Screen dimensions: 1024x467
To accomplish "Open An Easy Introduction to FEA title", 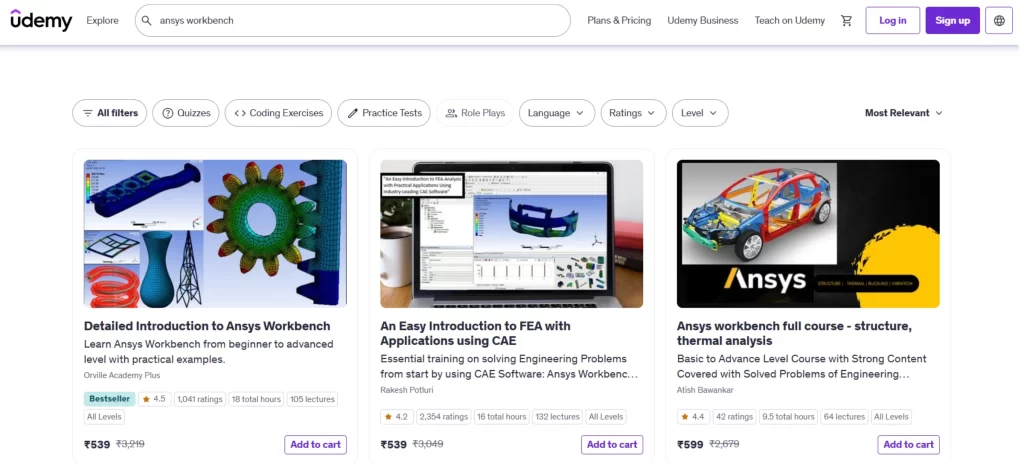I will click(x=475, y=333).
